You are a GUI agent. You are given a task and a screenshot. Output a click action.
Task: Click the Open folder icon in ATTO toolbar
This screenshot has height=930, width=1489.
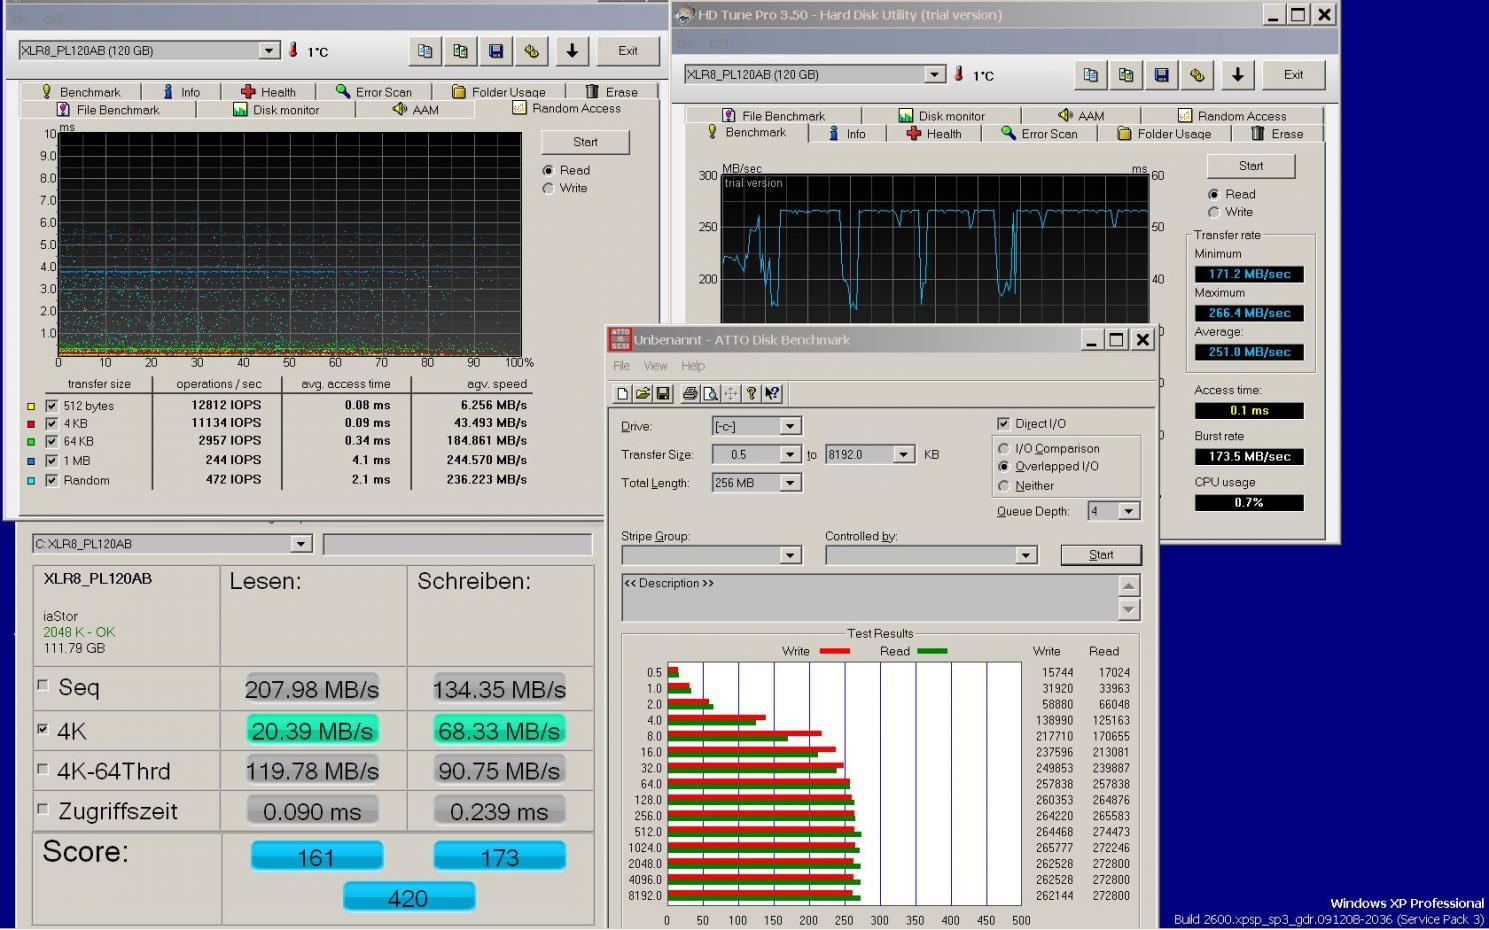pyautogui.click(x=642, y=394)
